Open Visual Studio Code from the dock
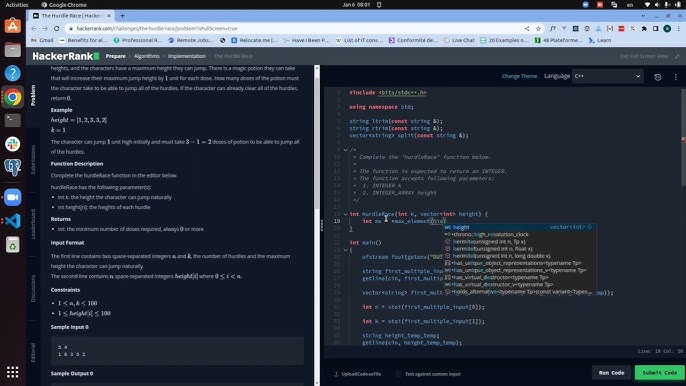 (13, 221)
